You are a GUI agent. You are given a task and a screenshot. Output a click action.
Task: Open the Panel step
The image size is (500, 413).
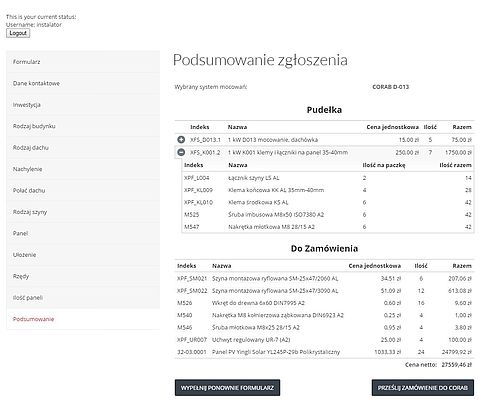[83, 233]
